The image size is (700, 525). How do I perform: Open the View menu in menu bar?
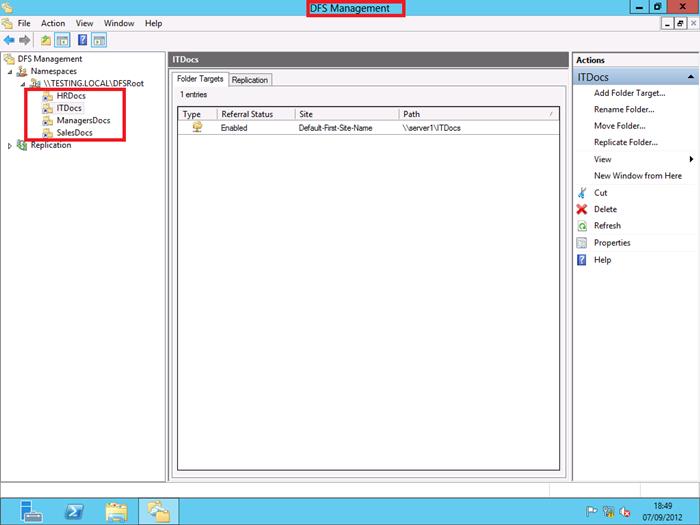(84, 23)
